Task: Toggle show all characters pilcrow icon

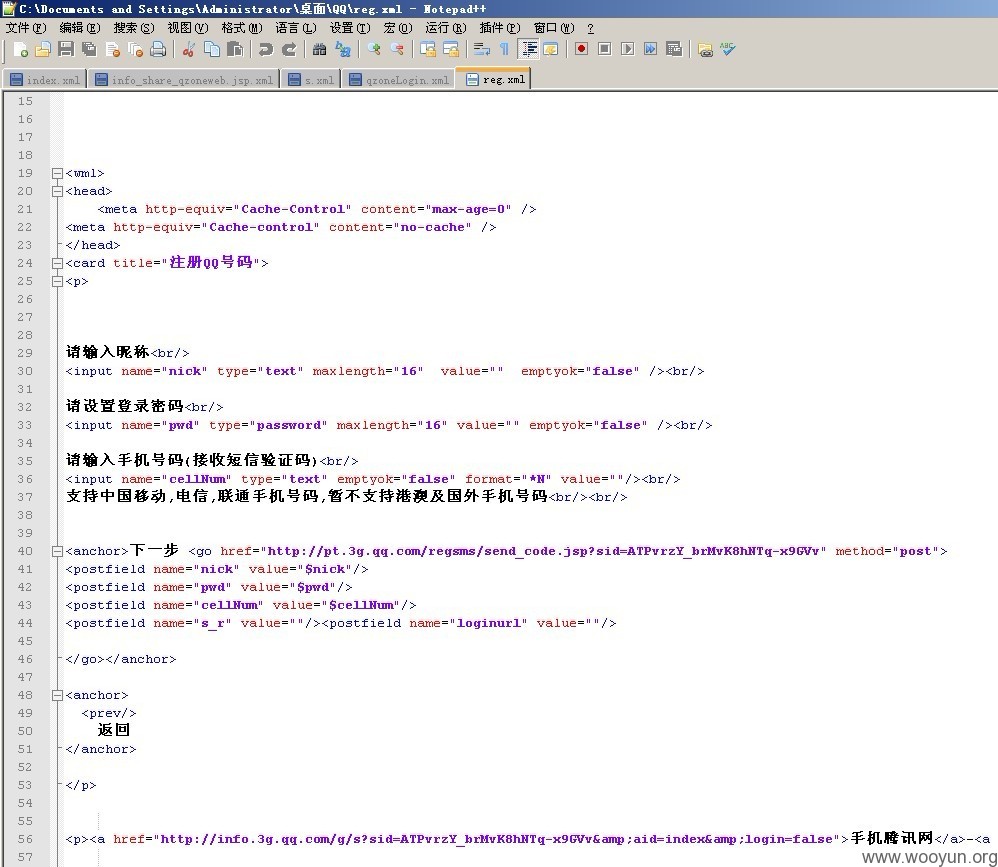Action: tap(505, 50)
